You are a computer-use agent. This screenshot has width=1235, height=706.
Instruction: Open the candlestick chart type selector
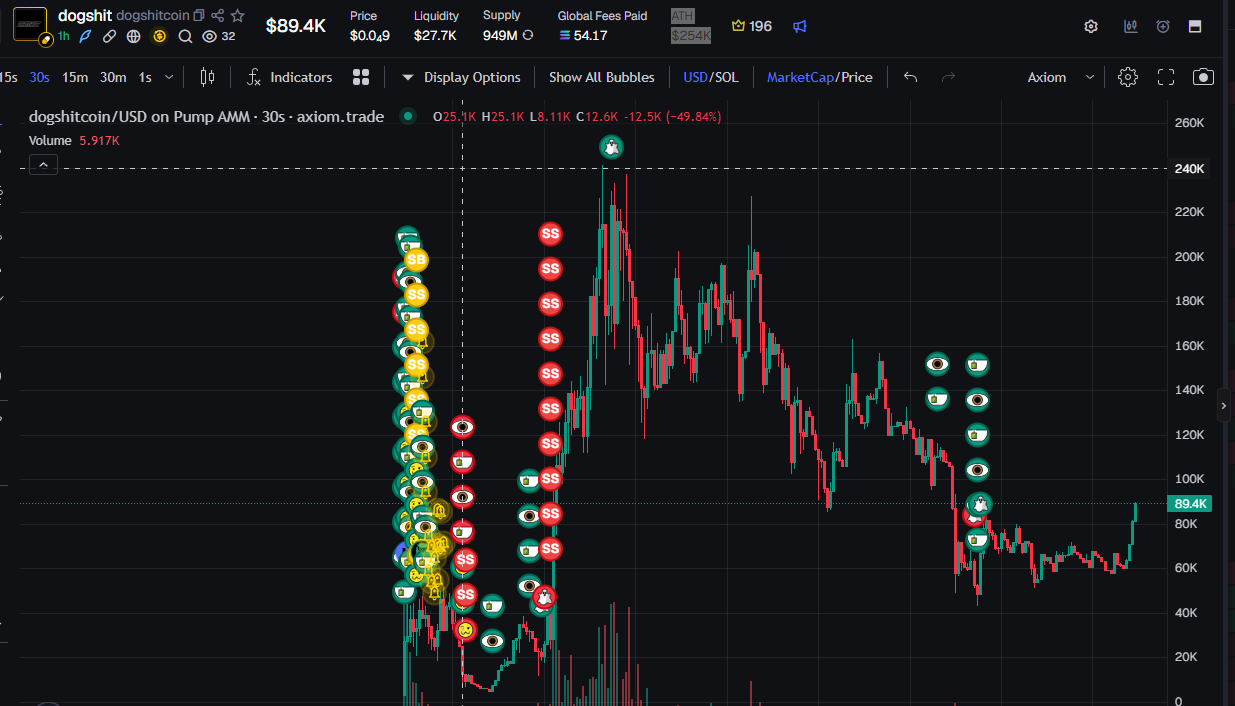click(207, 77)
